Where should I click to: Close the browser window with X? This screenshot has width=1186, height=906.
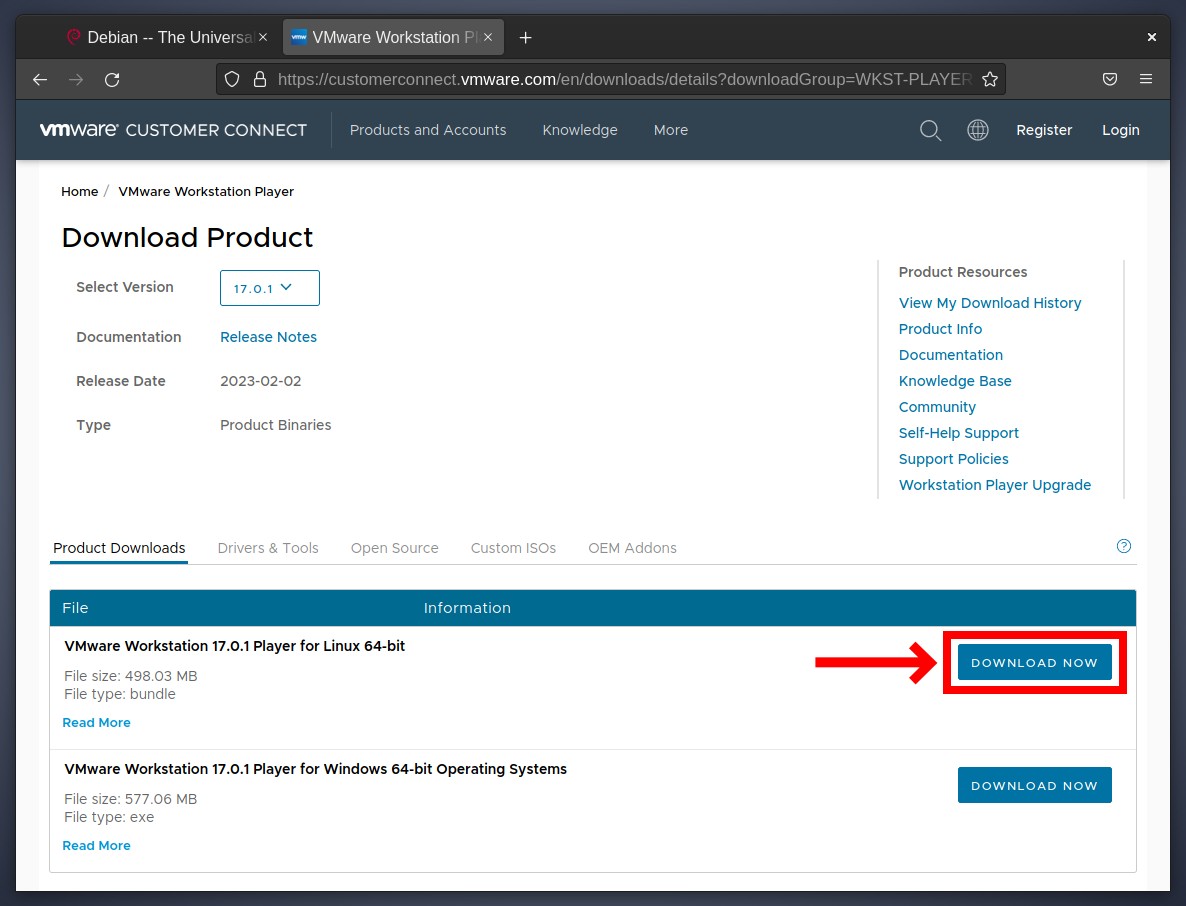[x=1151, y=37]
